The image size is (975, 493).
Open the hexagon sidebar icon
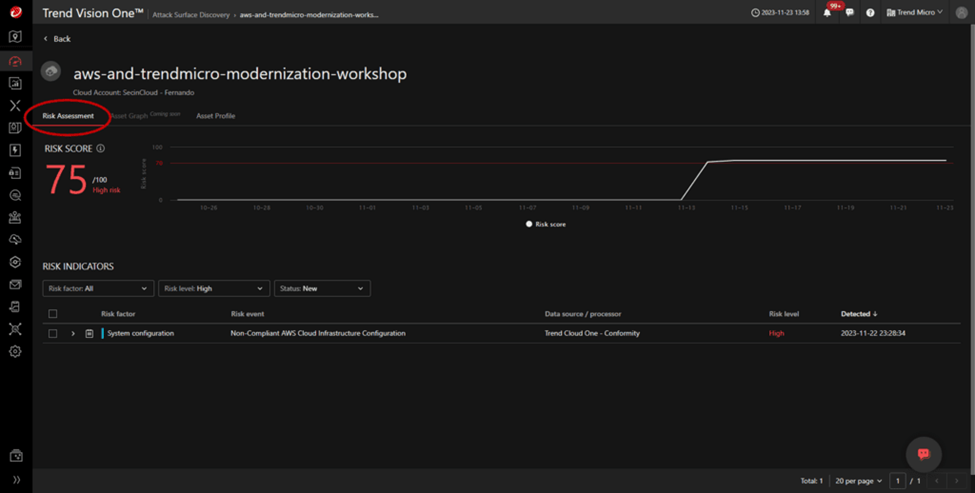16,262
